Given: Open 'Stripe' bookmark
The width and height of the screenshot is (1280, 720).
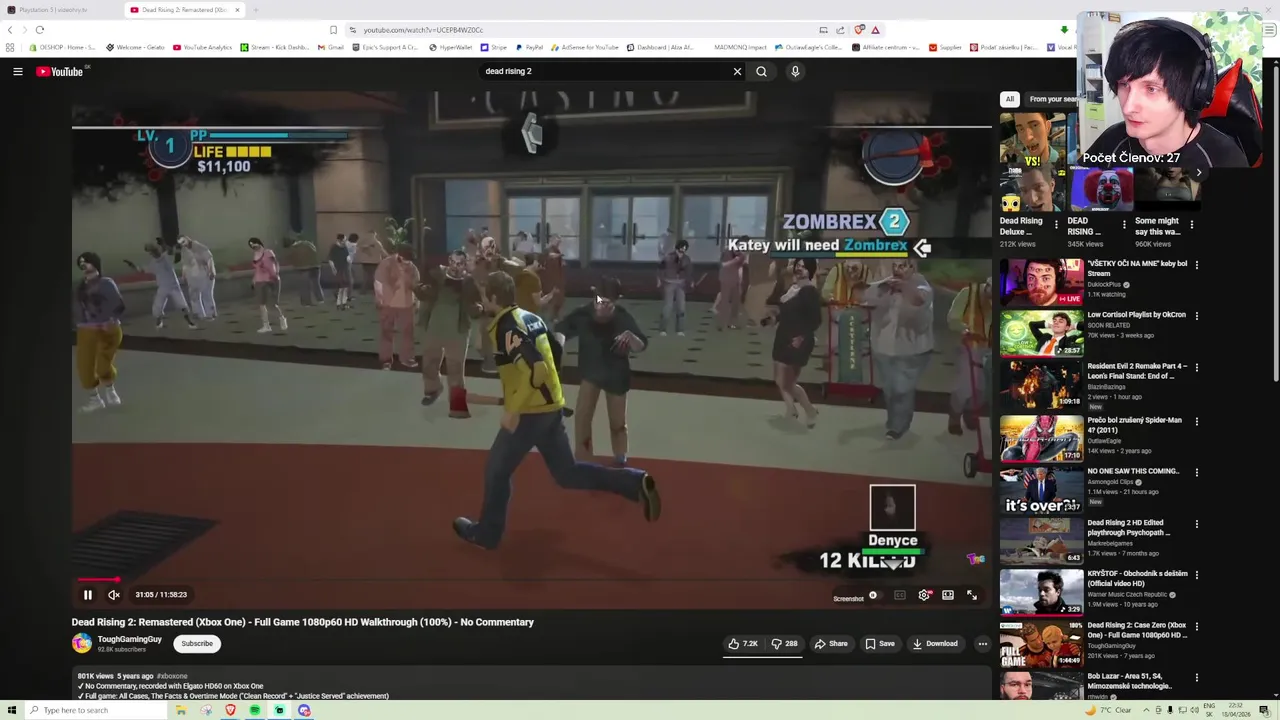Looking at the screenshot, I should pos(493,47).
